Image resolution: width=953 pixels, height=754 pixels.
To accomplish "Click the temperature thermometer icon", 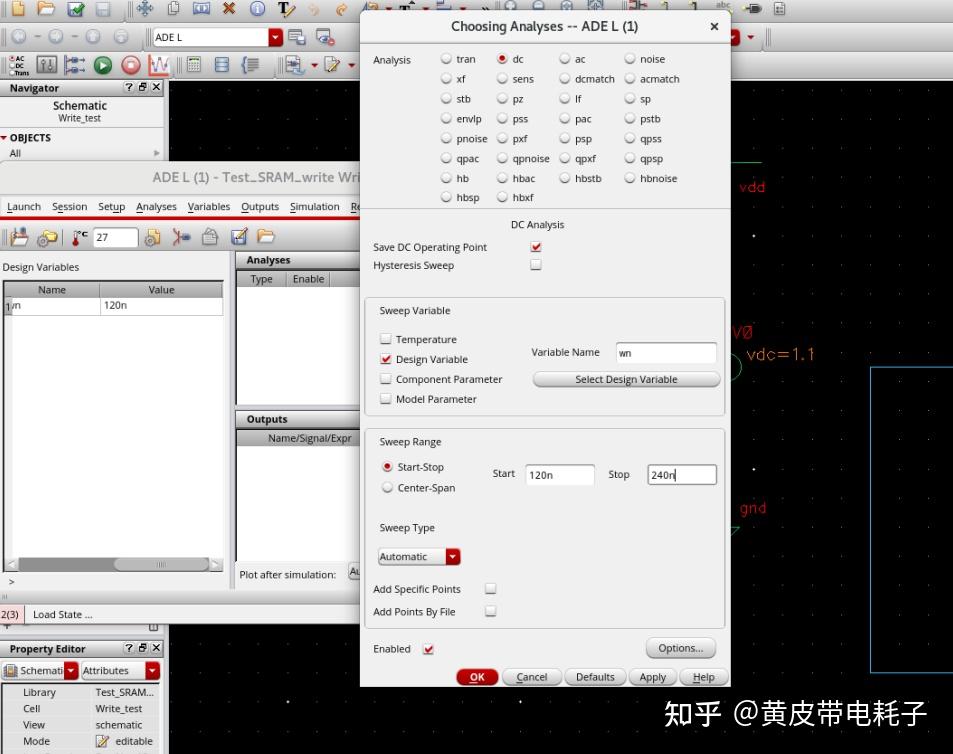I will [x=75, y=240].
